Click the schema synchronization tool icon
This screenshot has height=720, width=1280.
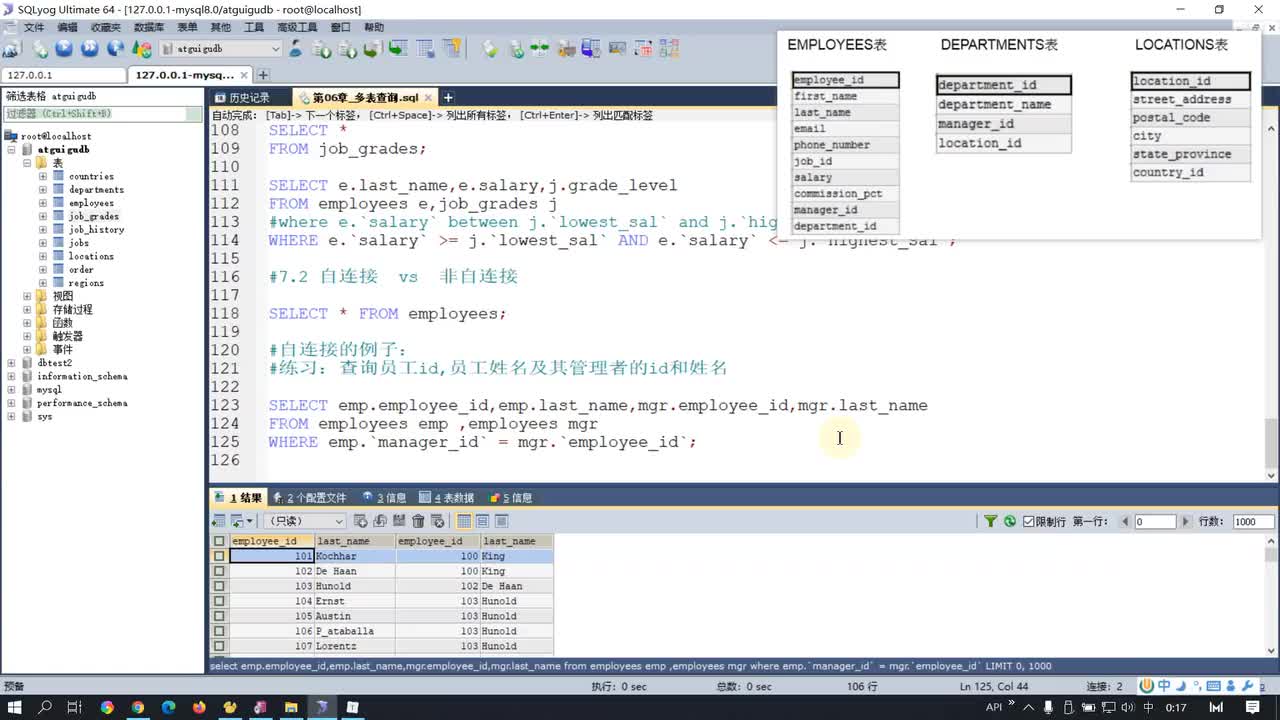tap(539, 48)
